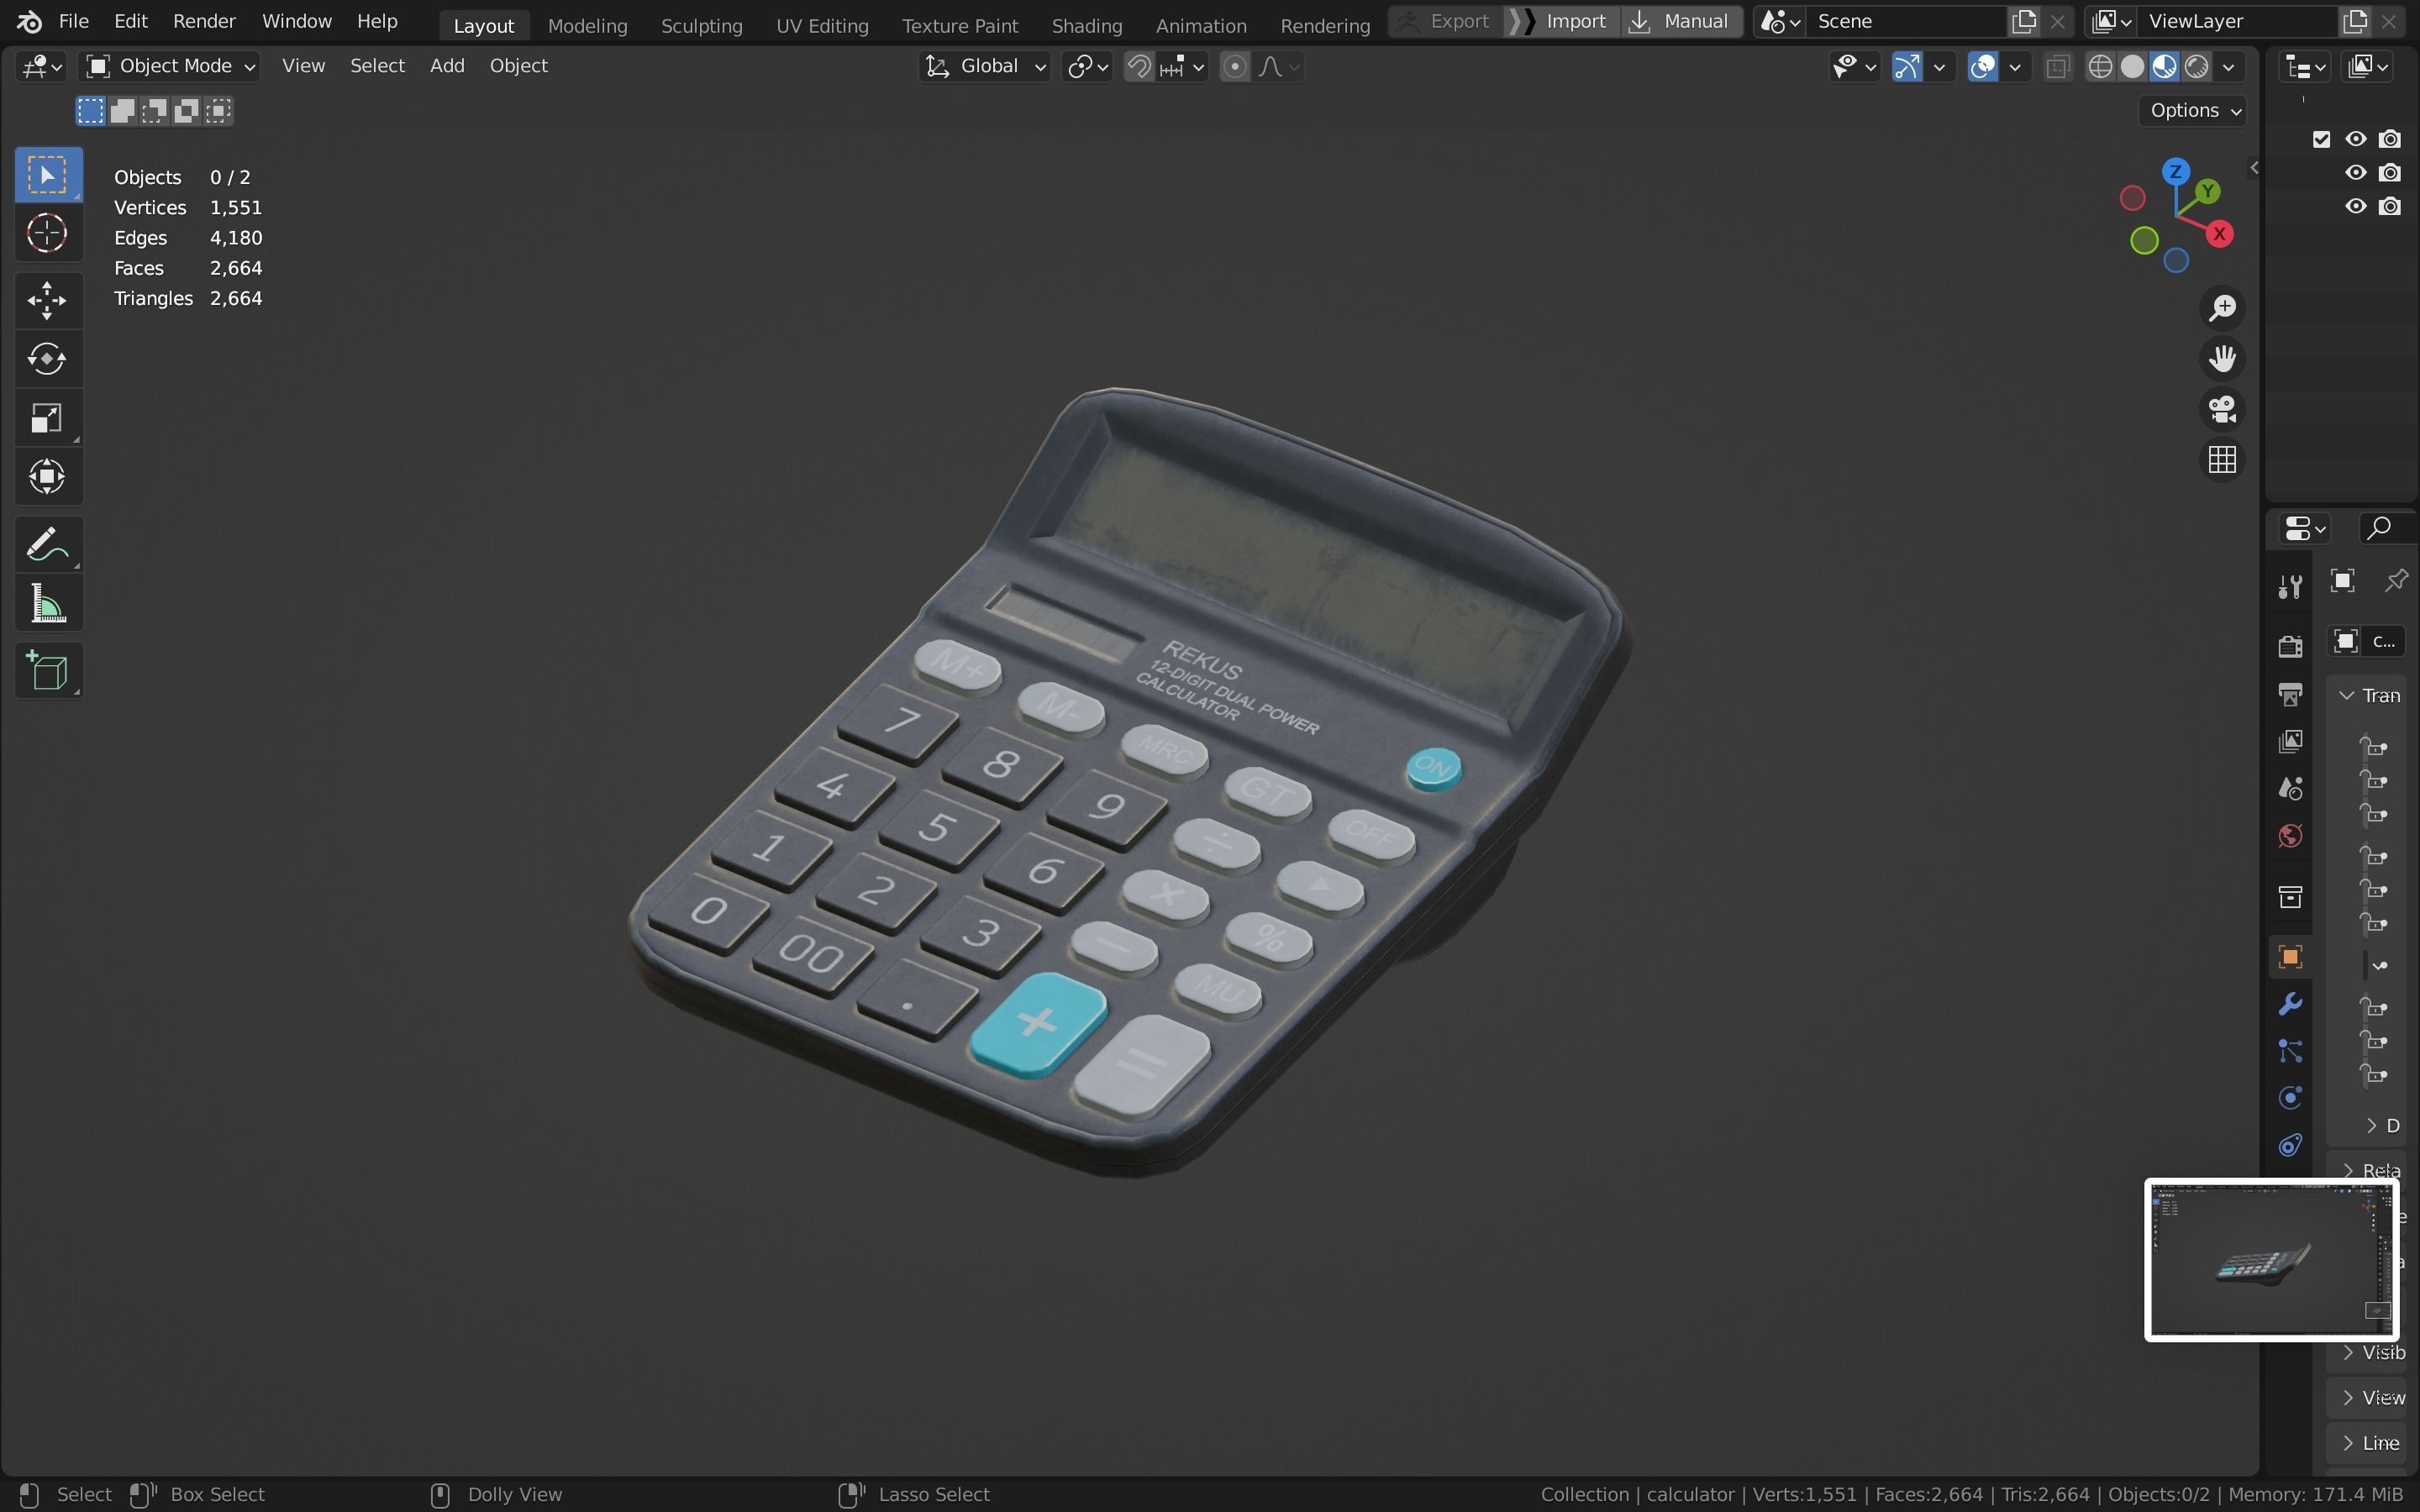The height and width of the screenshot is (1512, 2420).
Task: Open the Particles properties tab
Action: pyautogui.click(x=2290, y=1051)
